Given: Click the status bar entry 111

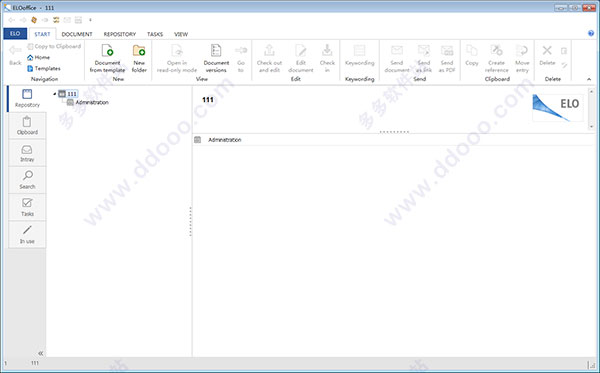Looking at the screenshot, I should [35, 363].
